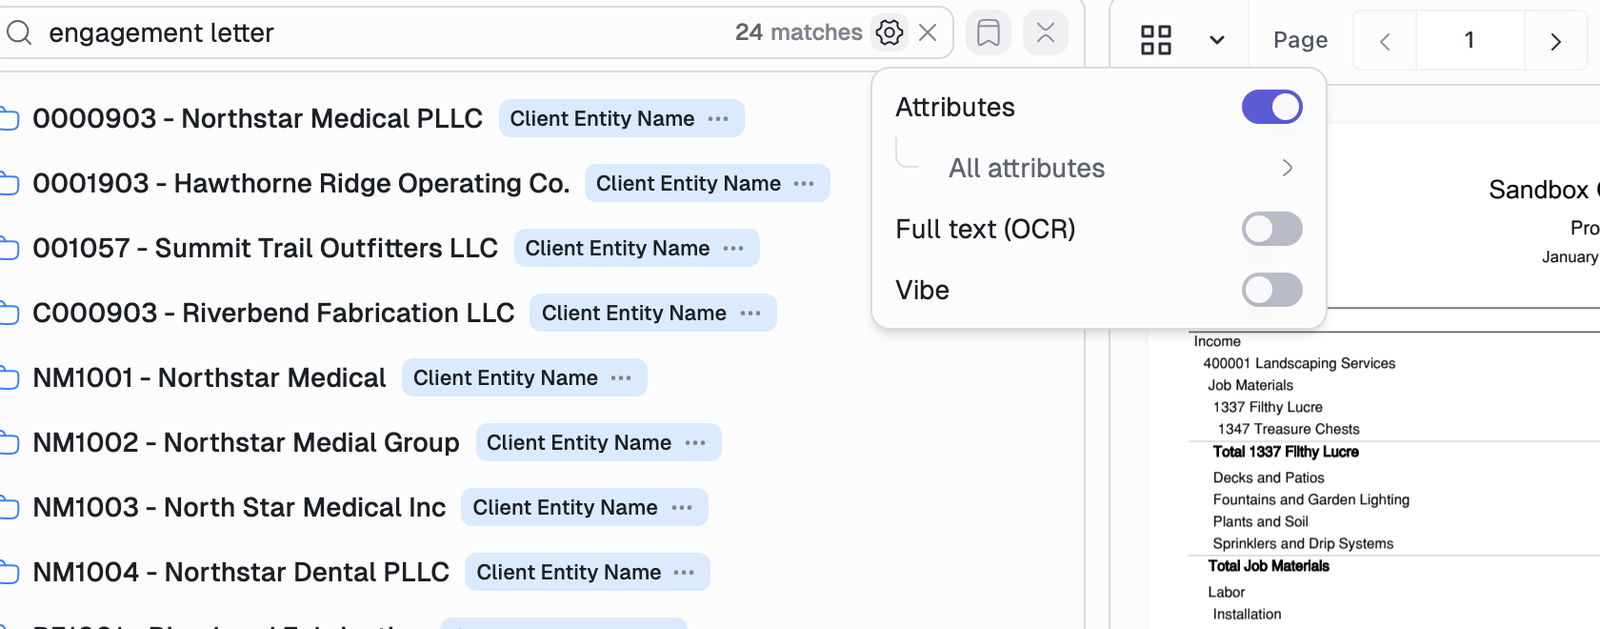The width and height of the screenshot is (1600, 629).
Task: Click Total 1337 Filthy Lucre line in preview
Action: tap(1286, 452)
